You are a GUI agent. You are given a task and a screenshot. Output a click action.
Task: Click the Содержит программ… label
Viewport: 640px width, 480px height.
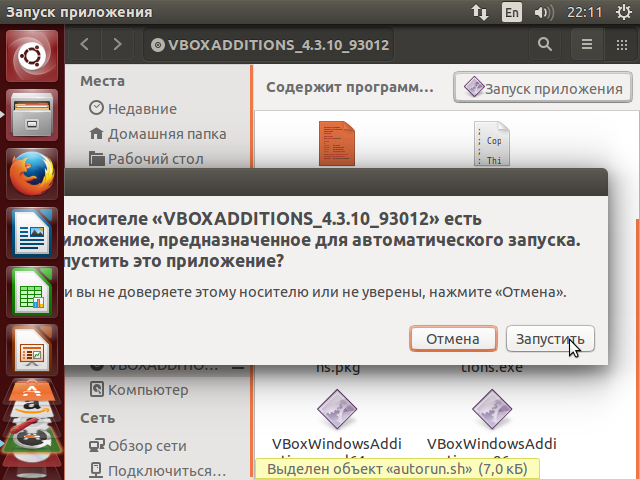click(350, 87)
